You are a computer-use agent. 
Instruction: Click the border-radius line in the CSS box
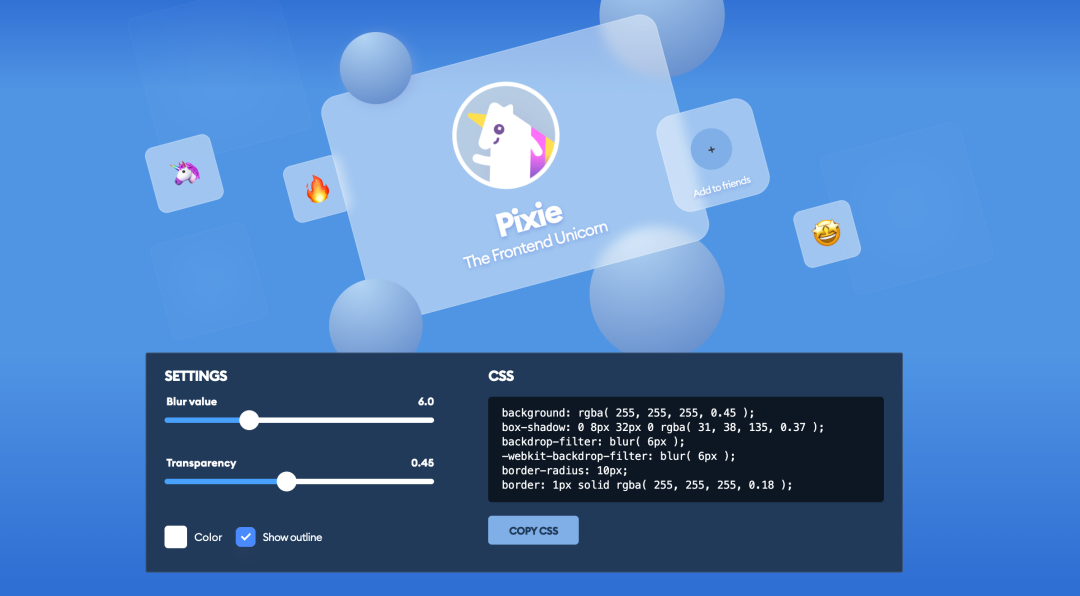point(565,471)
